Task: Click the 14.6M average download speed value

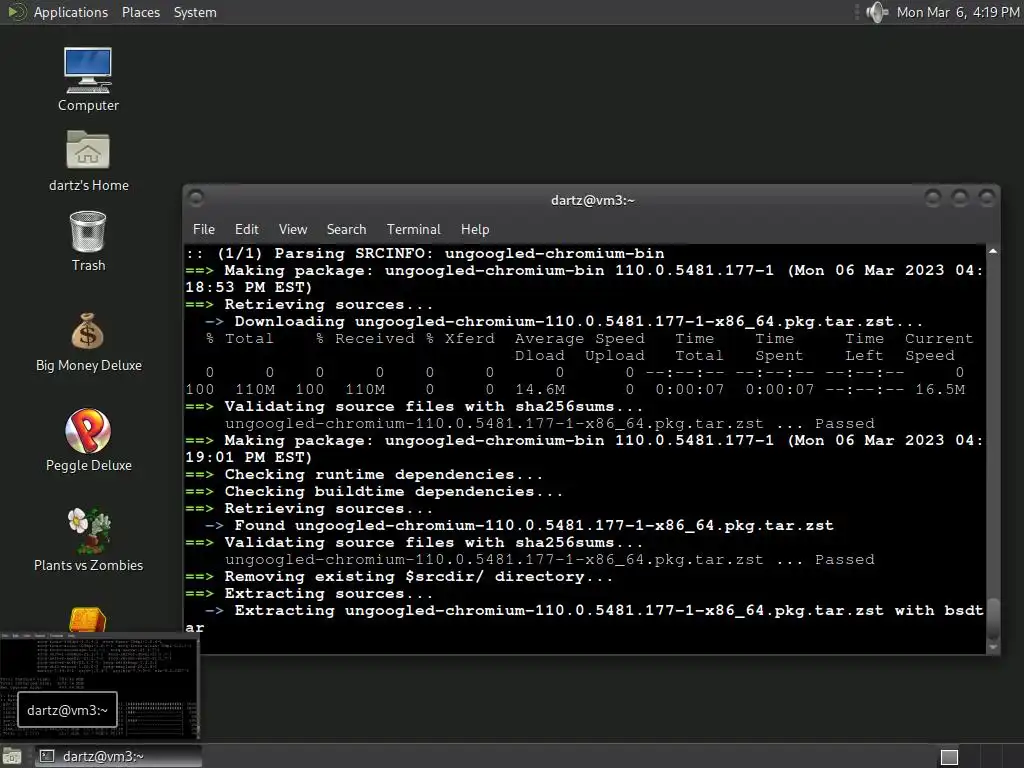Action: click(x=539, y=389)
